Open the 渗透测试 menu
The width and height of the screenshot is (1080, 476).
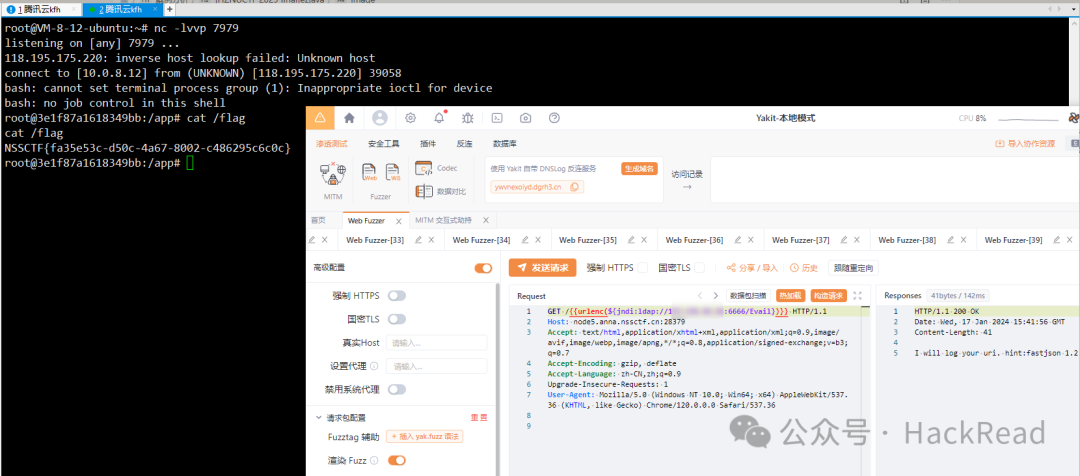coord(332,144)
